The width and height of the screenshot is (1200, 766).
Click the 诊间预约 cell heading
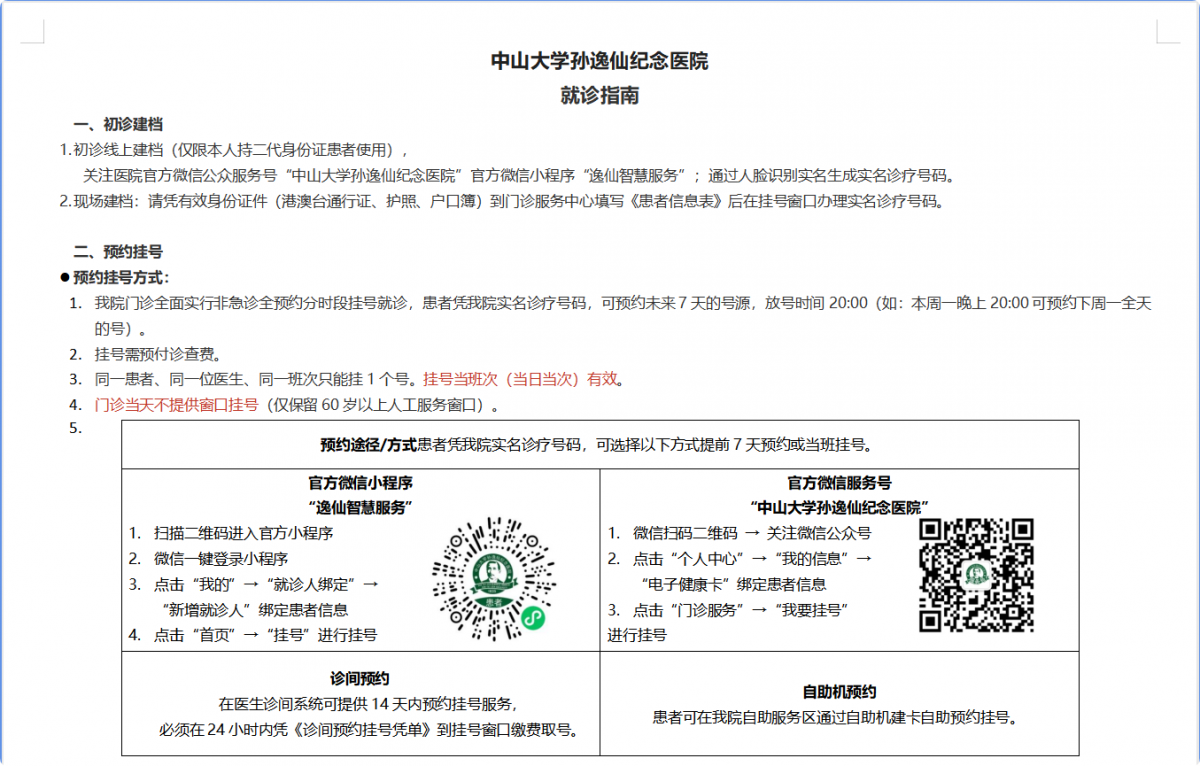[360, 679]
